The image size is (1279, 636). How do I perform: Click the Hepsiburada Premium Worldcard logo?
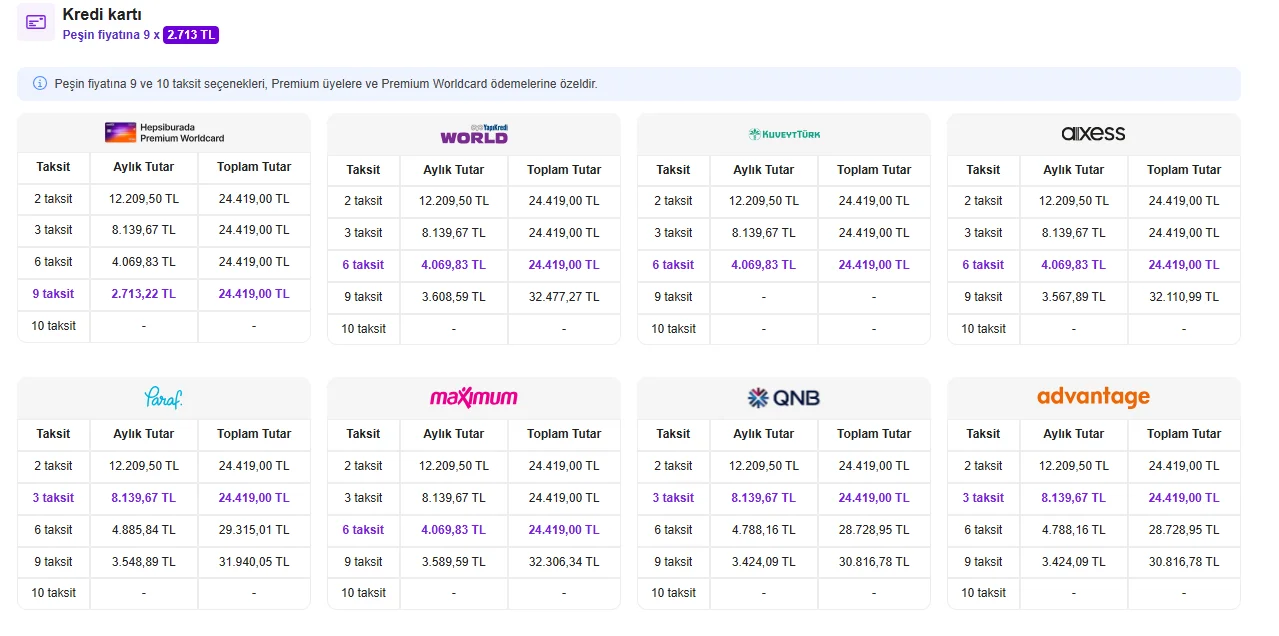point(164,132)
